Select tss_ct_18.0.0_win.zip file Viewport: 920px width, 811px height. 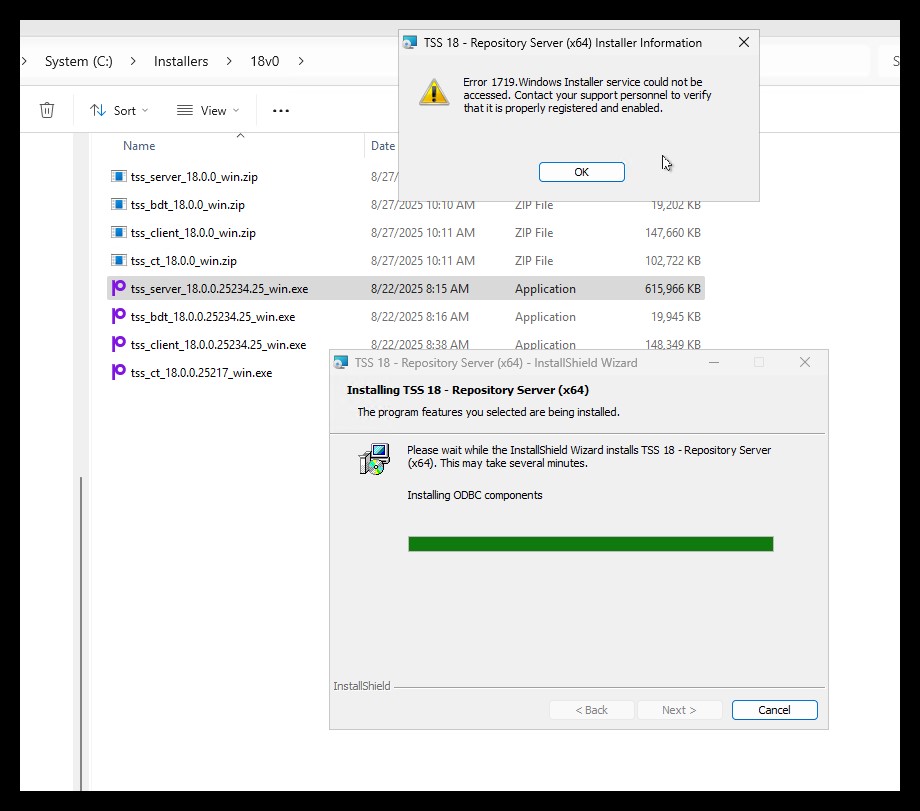(x=184, y=261)
